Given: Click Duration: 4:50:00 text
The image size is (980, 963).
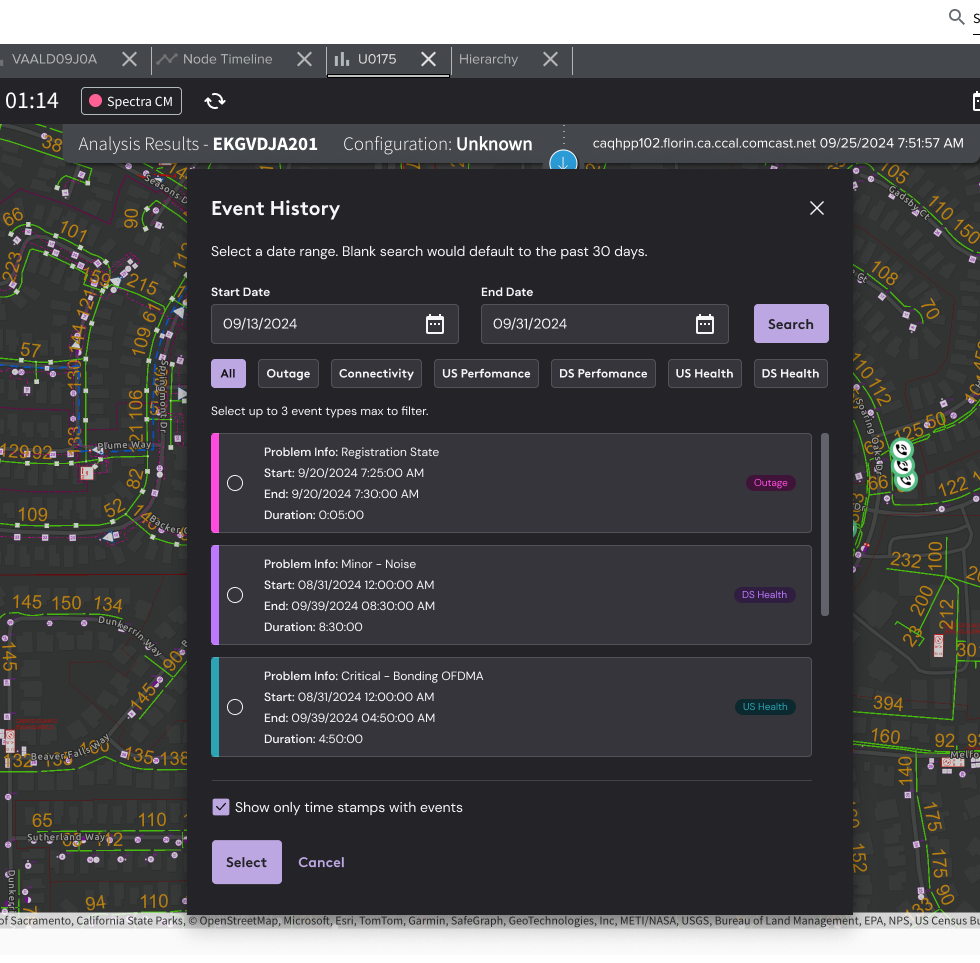Looking at the screenshot, I should tap(313, 739).
